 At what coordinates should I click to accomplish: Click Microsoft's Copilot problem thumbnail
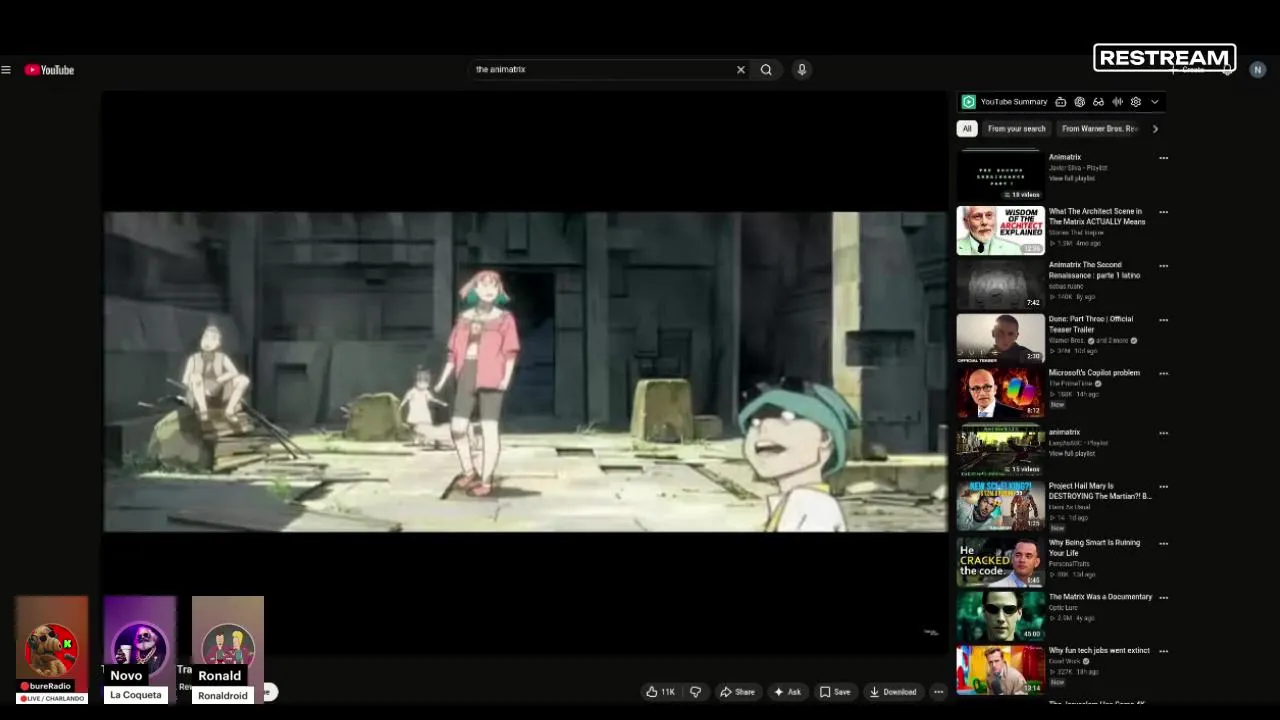[x=1001, y=392]
